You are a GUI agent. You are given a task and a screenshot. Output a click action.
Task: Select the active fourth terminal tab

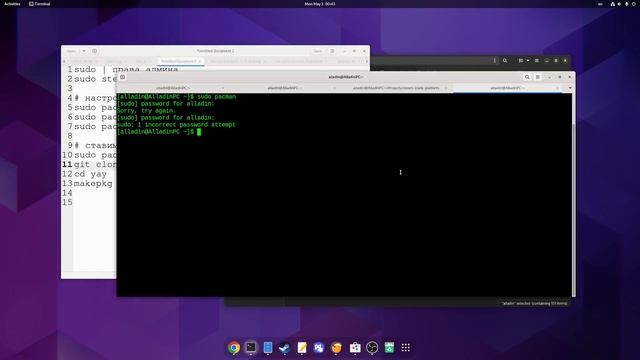pyautogui.click(x=507, y=88)
